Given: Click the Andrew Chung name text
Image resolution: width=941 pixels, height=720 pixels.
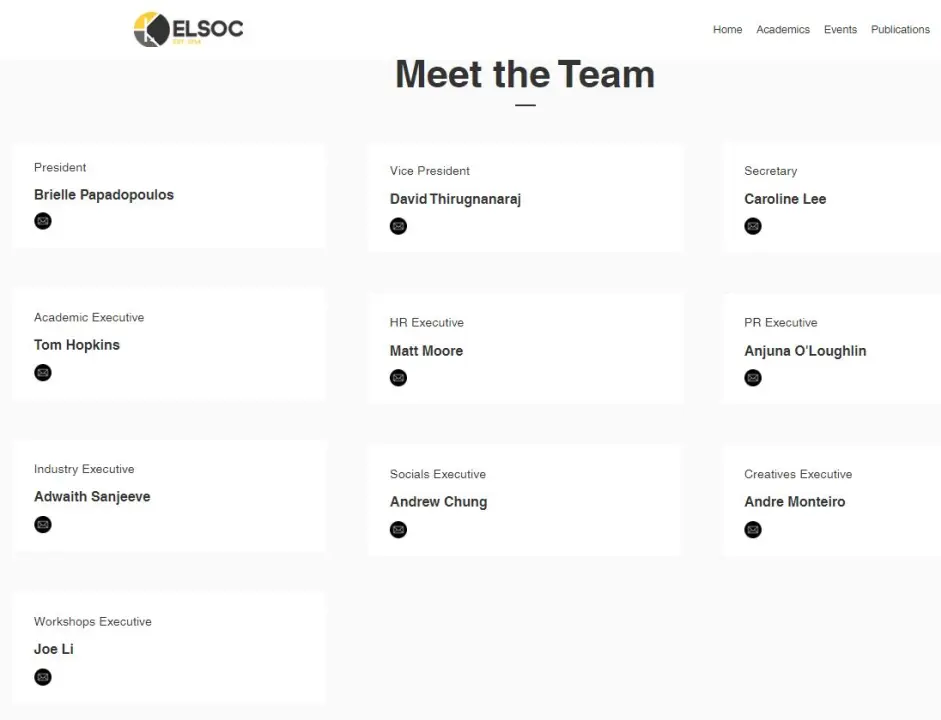Looking at the screenshot, I should coord(438,502).
